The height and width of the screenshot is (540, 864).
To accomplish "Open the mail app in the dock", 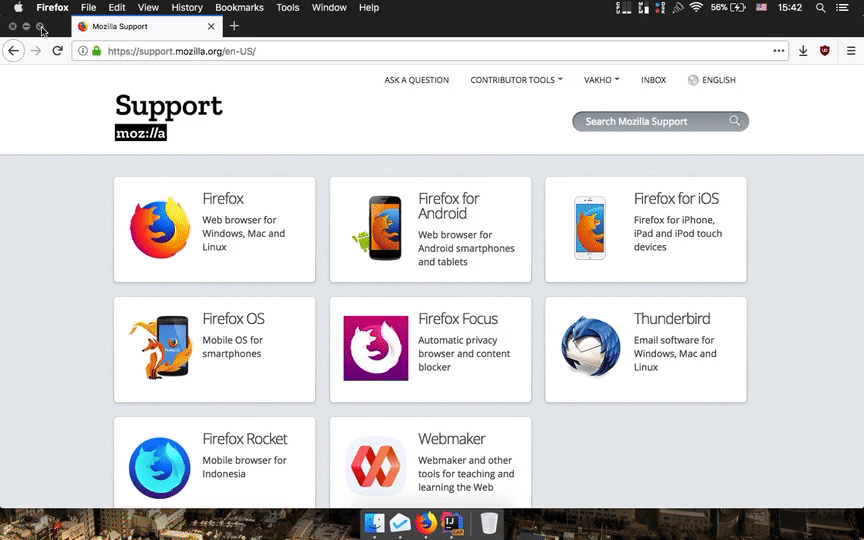I will 400,523.
